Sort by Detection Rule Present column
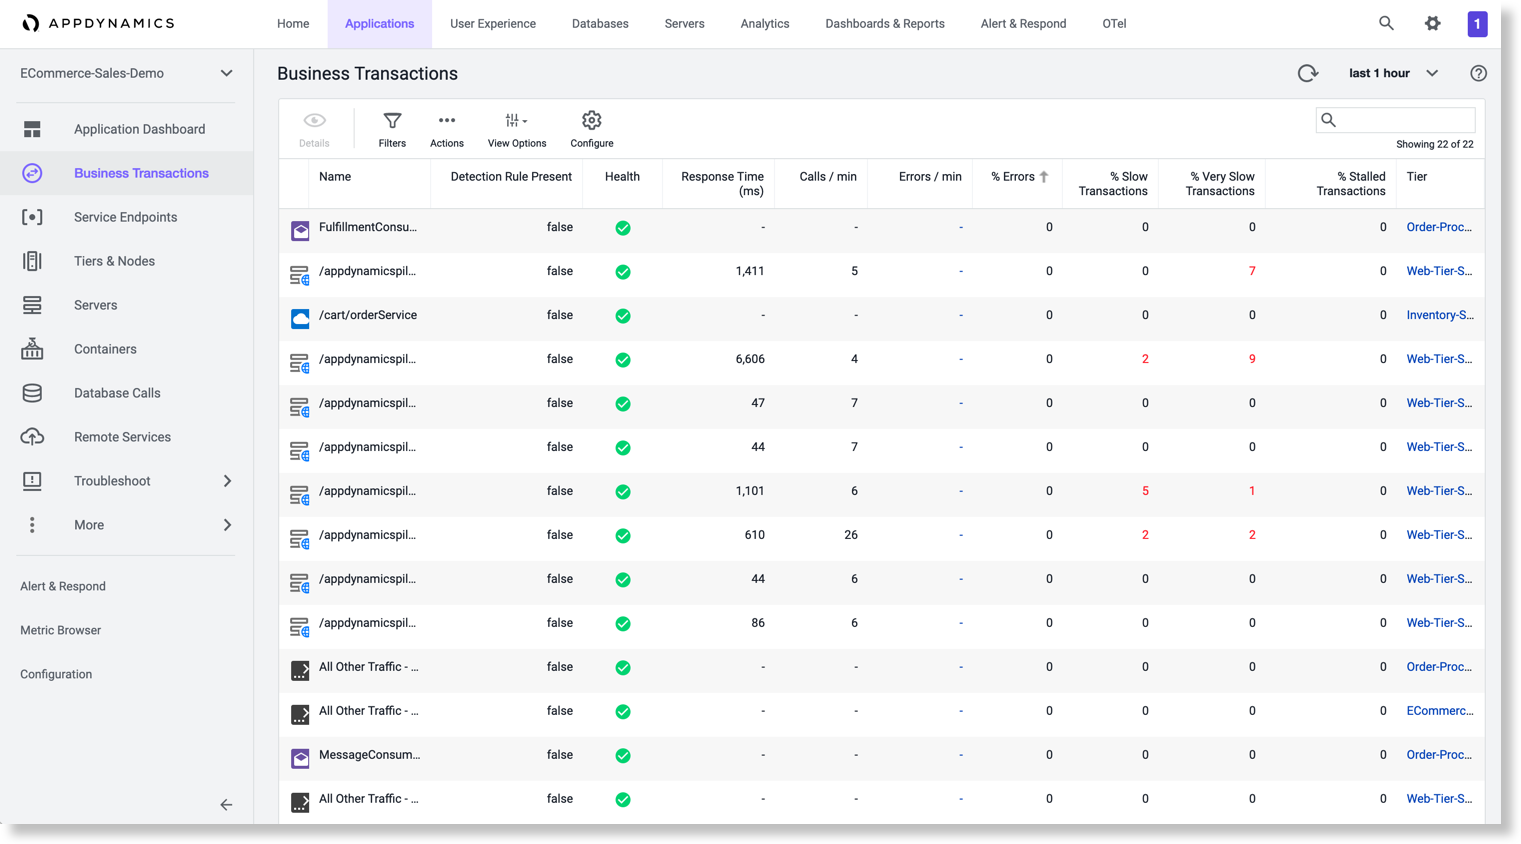The width and height of the screenshot is (1521, 844). [x=511, y=177]
